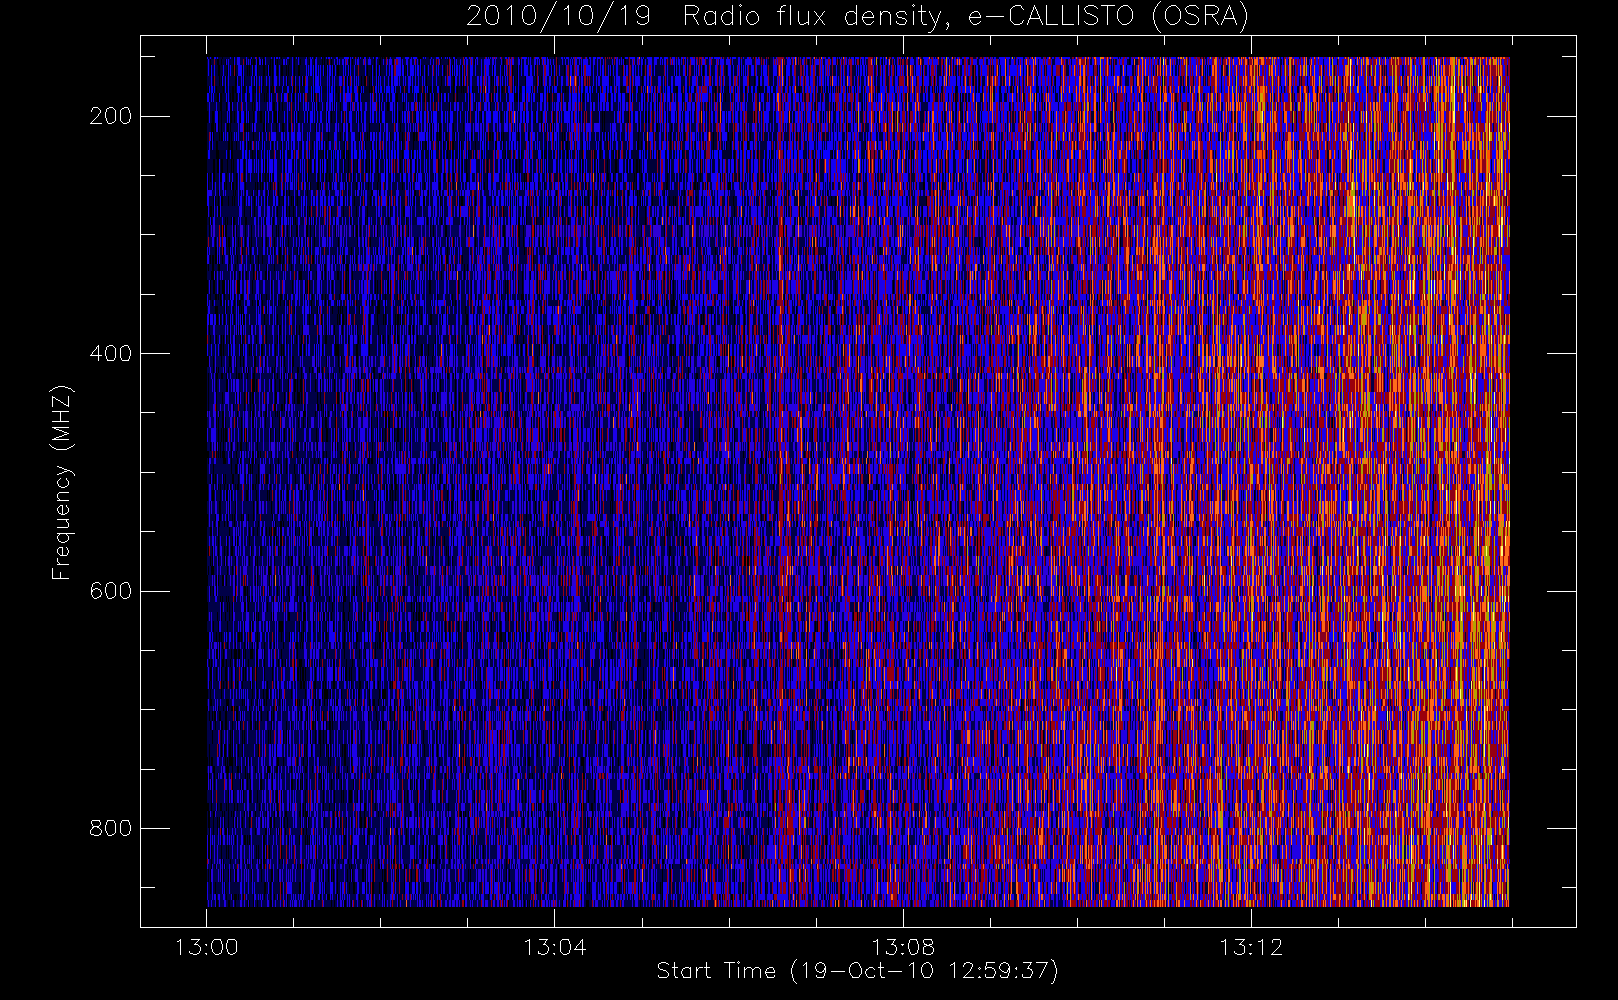Click the 600 frequency tick label

click(110, 591)
